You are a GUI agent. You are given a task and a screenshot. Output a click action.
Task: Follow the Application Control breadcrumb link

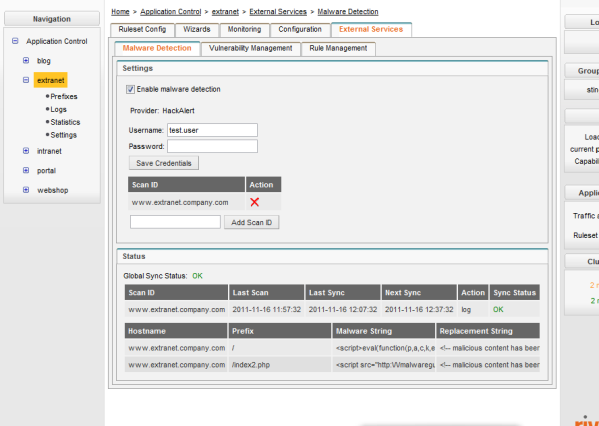(170, 12)
